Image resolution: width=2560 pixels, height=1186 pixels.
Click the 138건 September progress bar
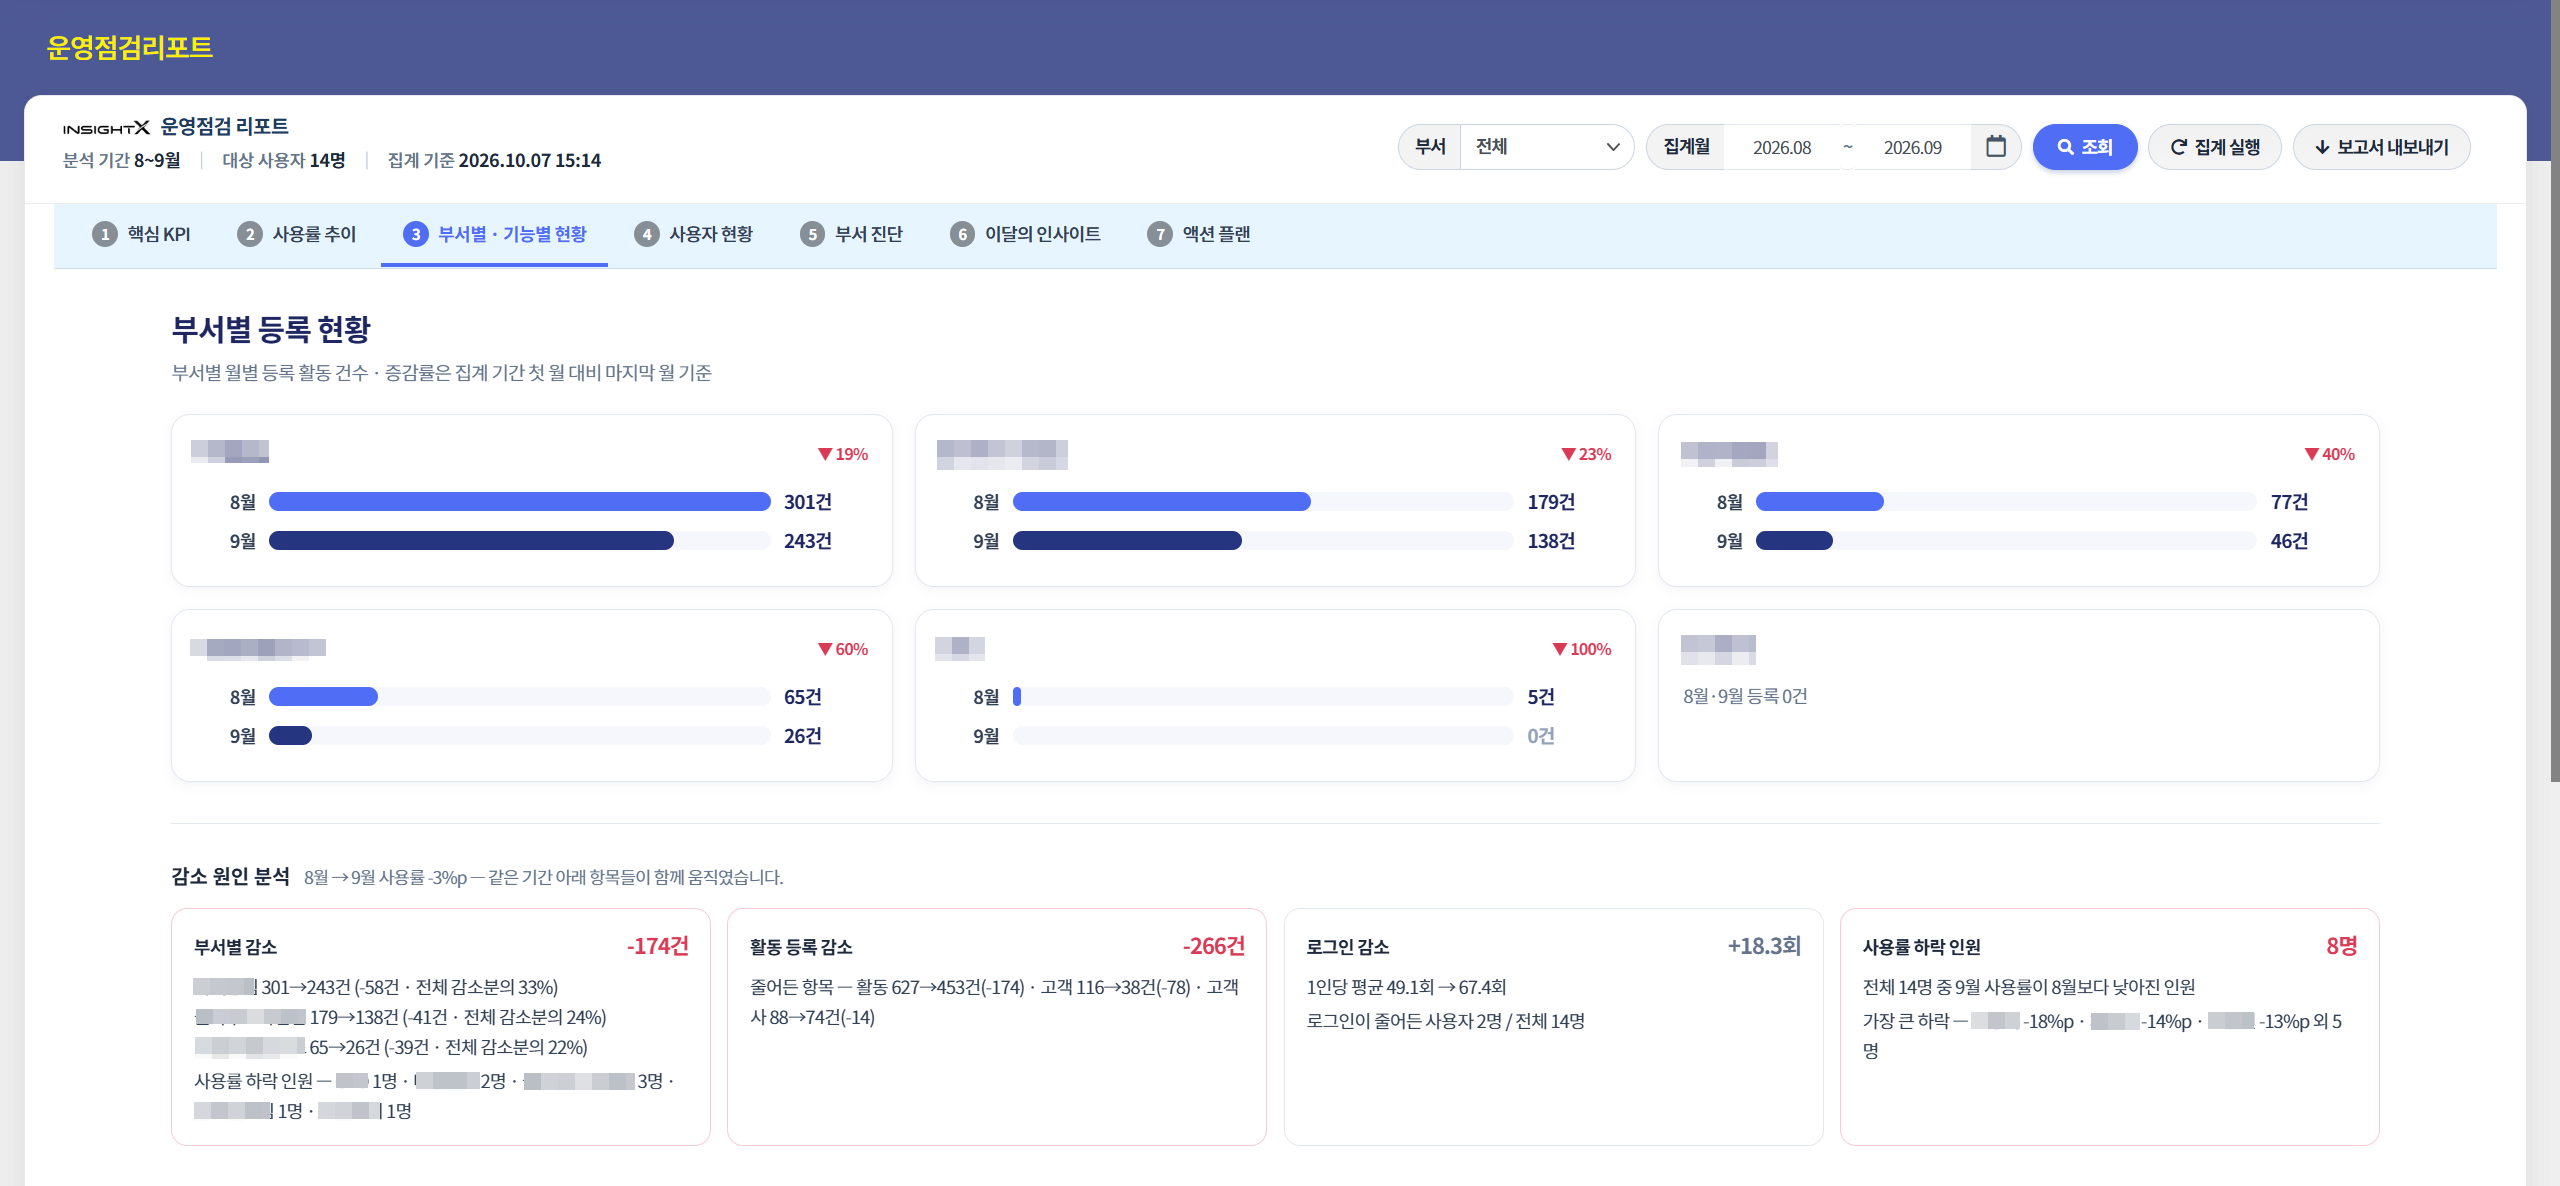point(1263,541)
